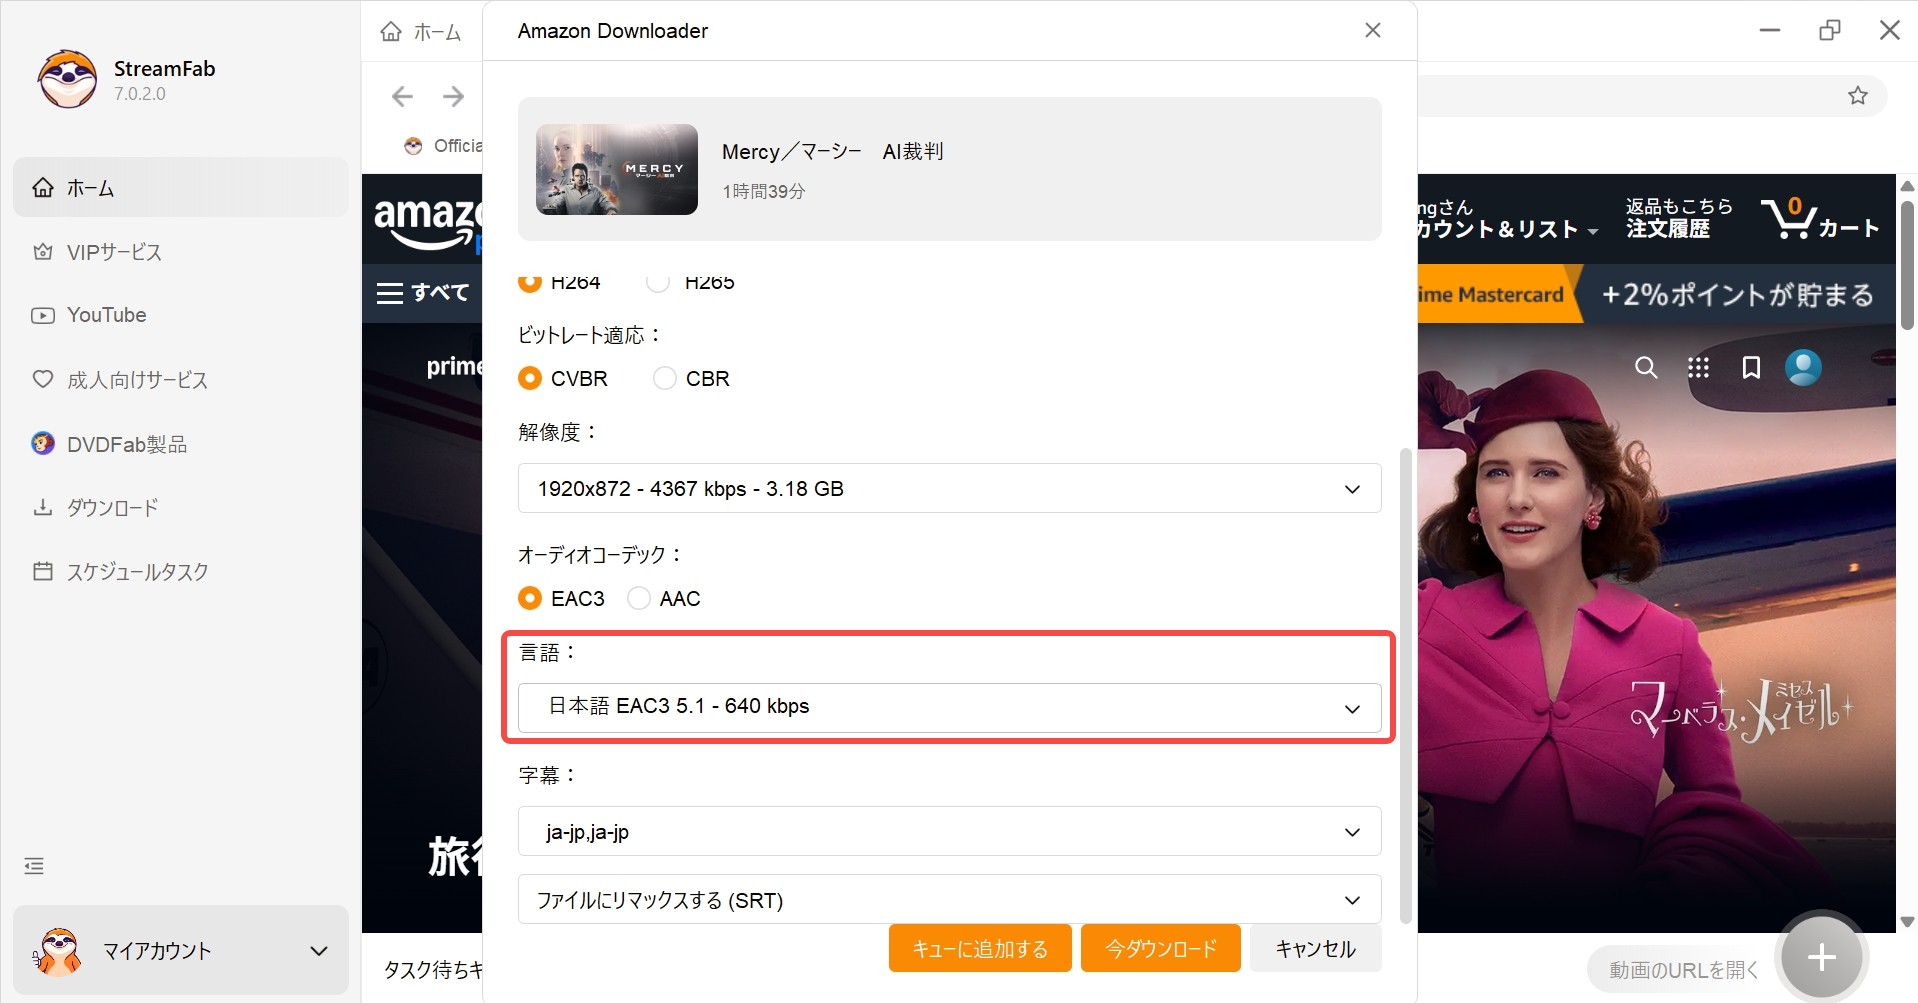Click the round plus button
Image resolution: width=1918 pixels, height=1003 pixels.
(x=1821, y=957)
